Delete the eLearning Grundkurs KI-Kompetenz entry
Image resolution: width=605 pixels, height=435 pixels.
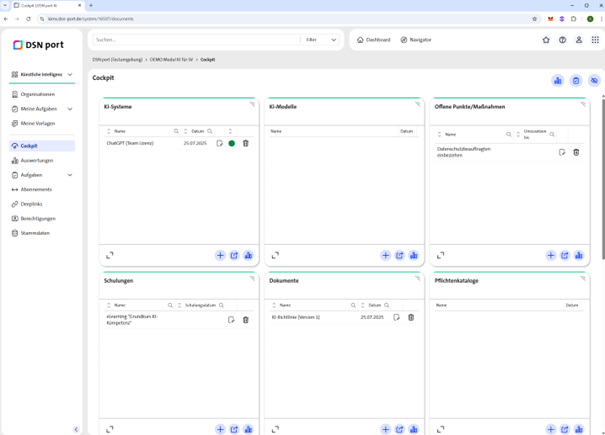tap(246, 320)
